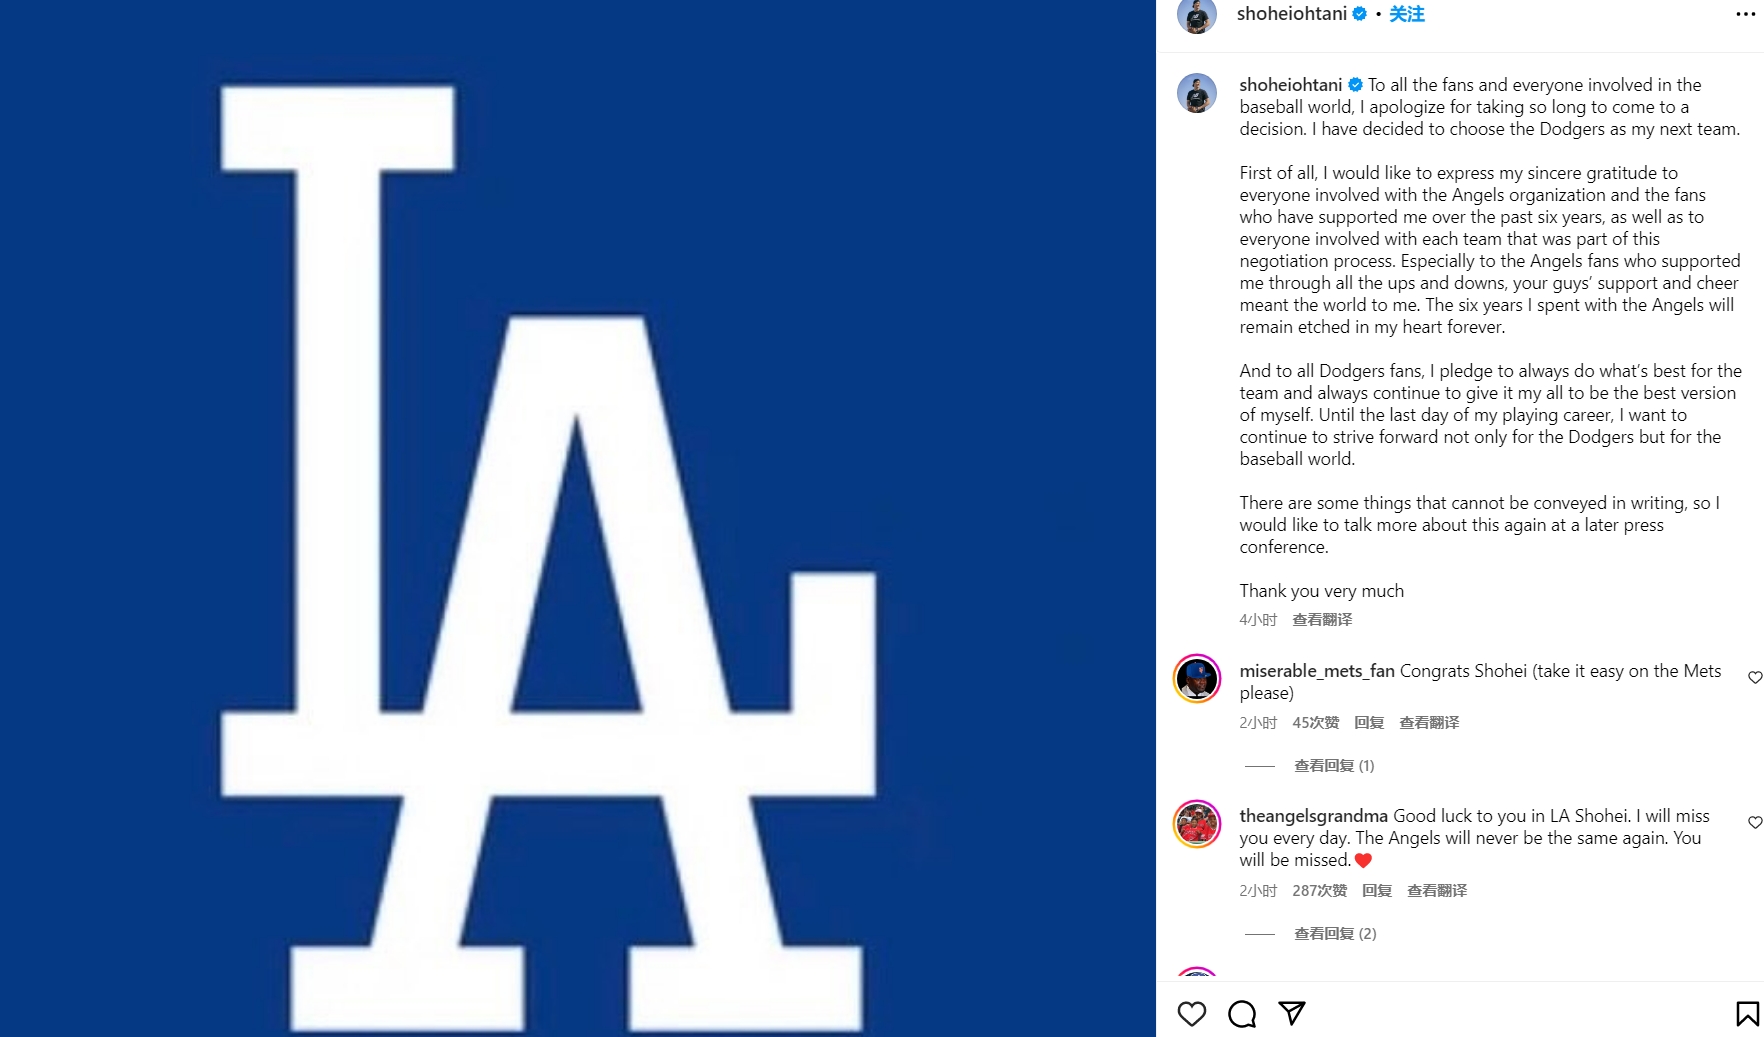Image resolution: width=1764 pixels, height=1037 pixels.
Task: Expand the 查看回复 (2) replies
Action: click(x=1335, y=934)
